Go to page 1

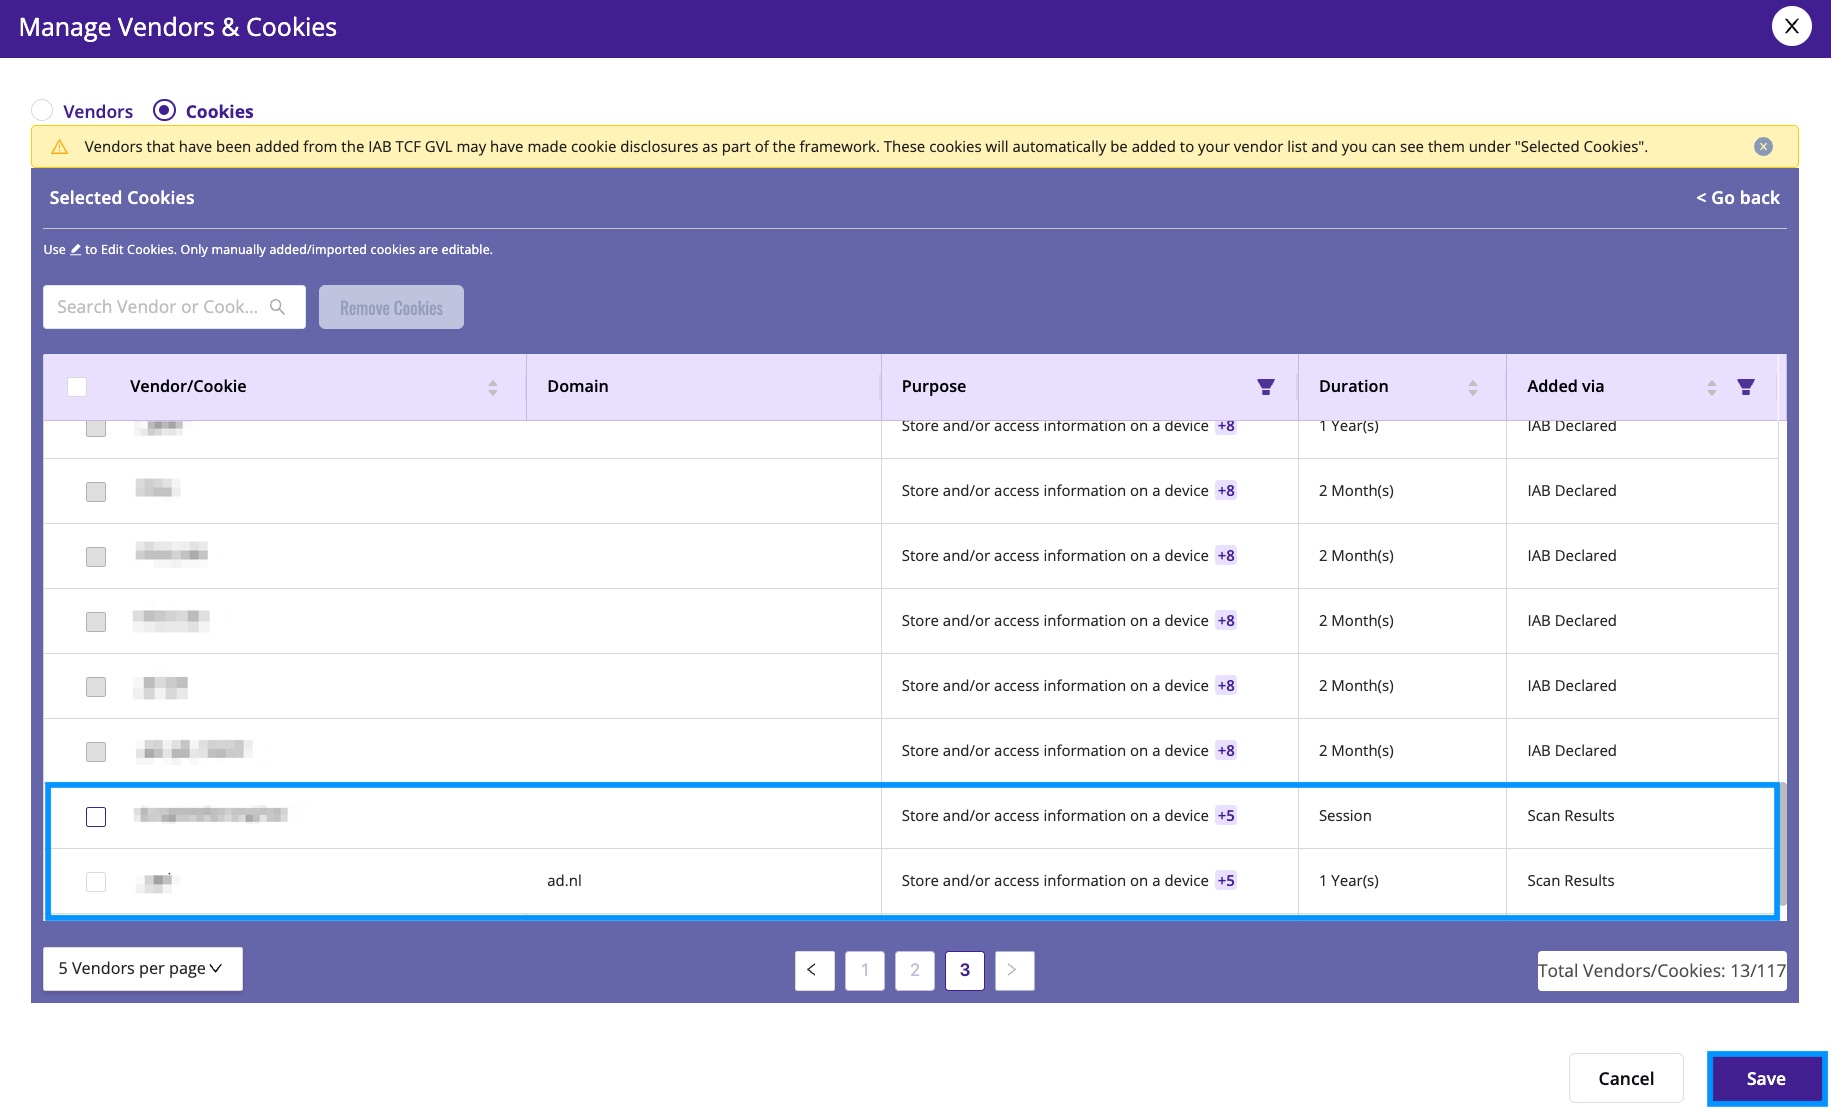tap(865, 971)
